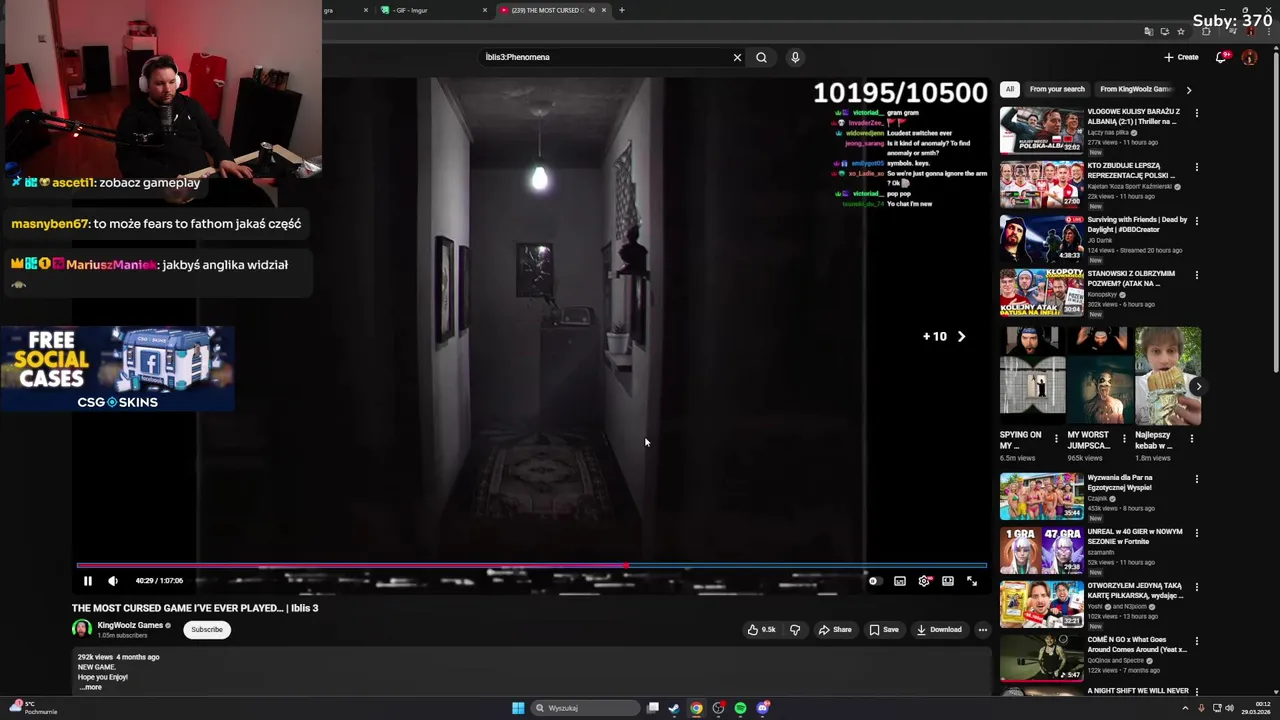
Task: Open Windows Start menu
Action: [x=518, y=708]
